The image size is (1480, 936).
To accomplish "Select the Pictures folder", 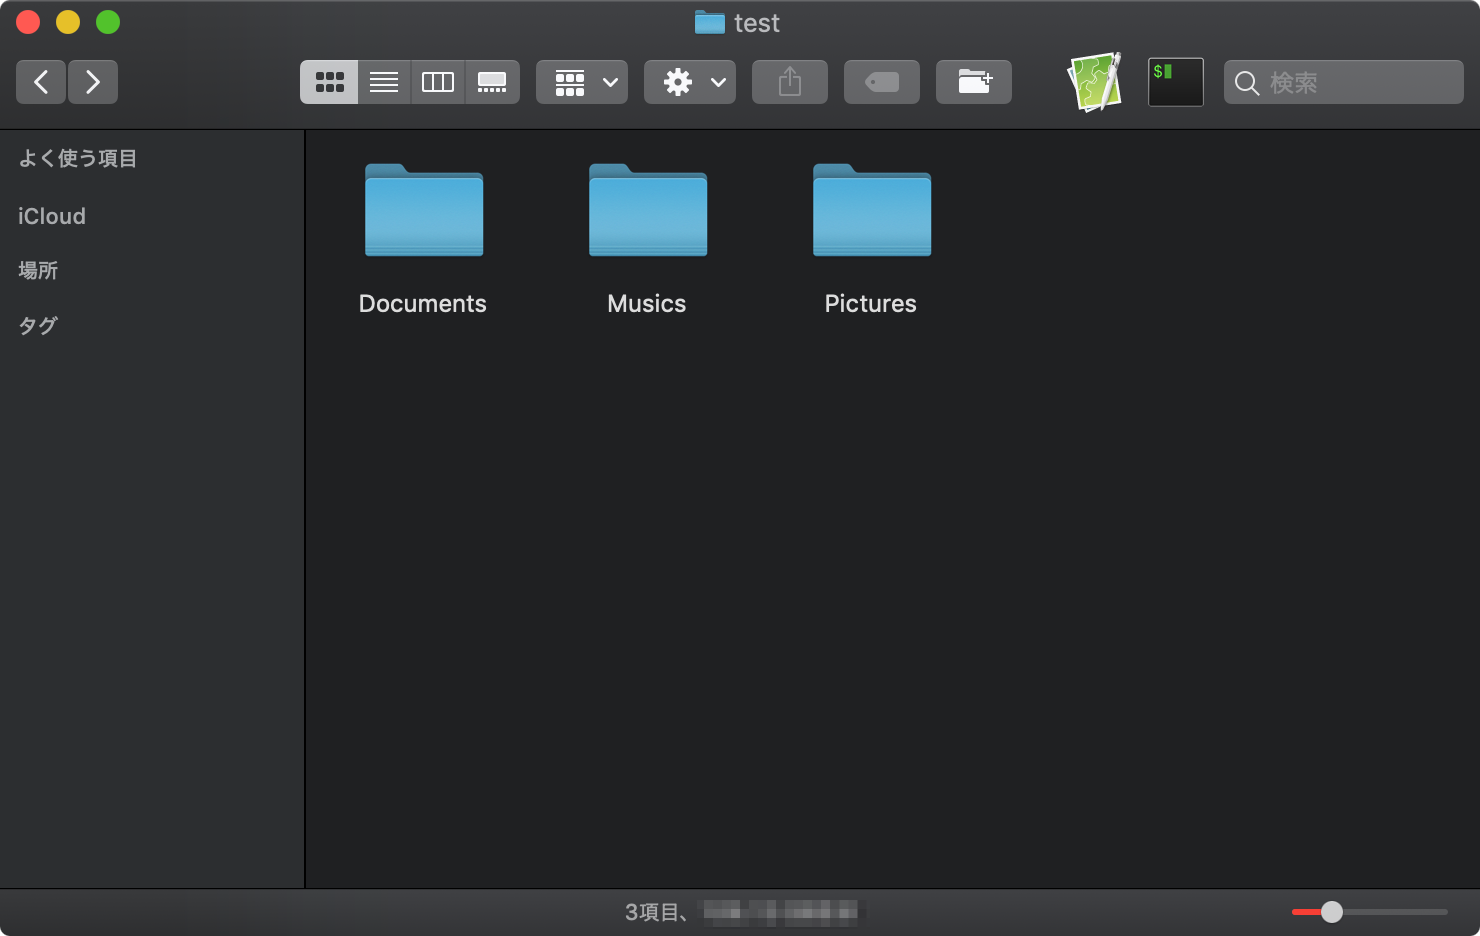I will click(872, 212).
